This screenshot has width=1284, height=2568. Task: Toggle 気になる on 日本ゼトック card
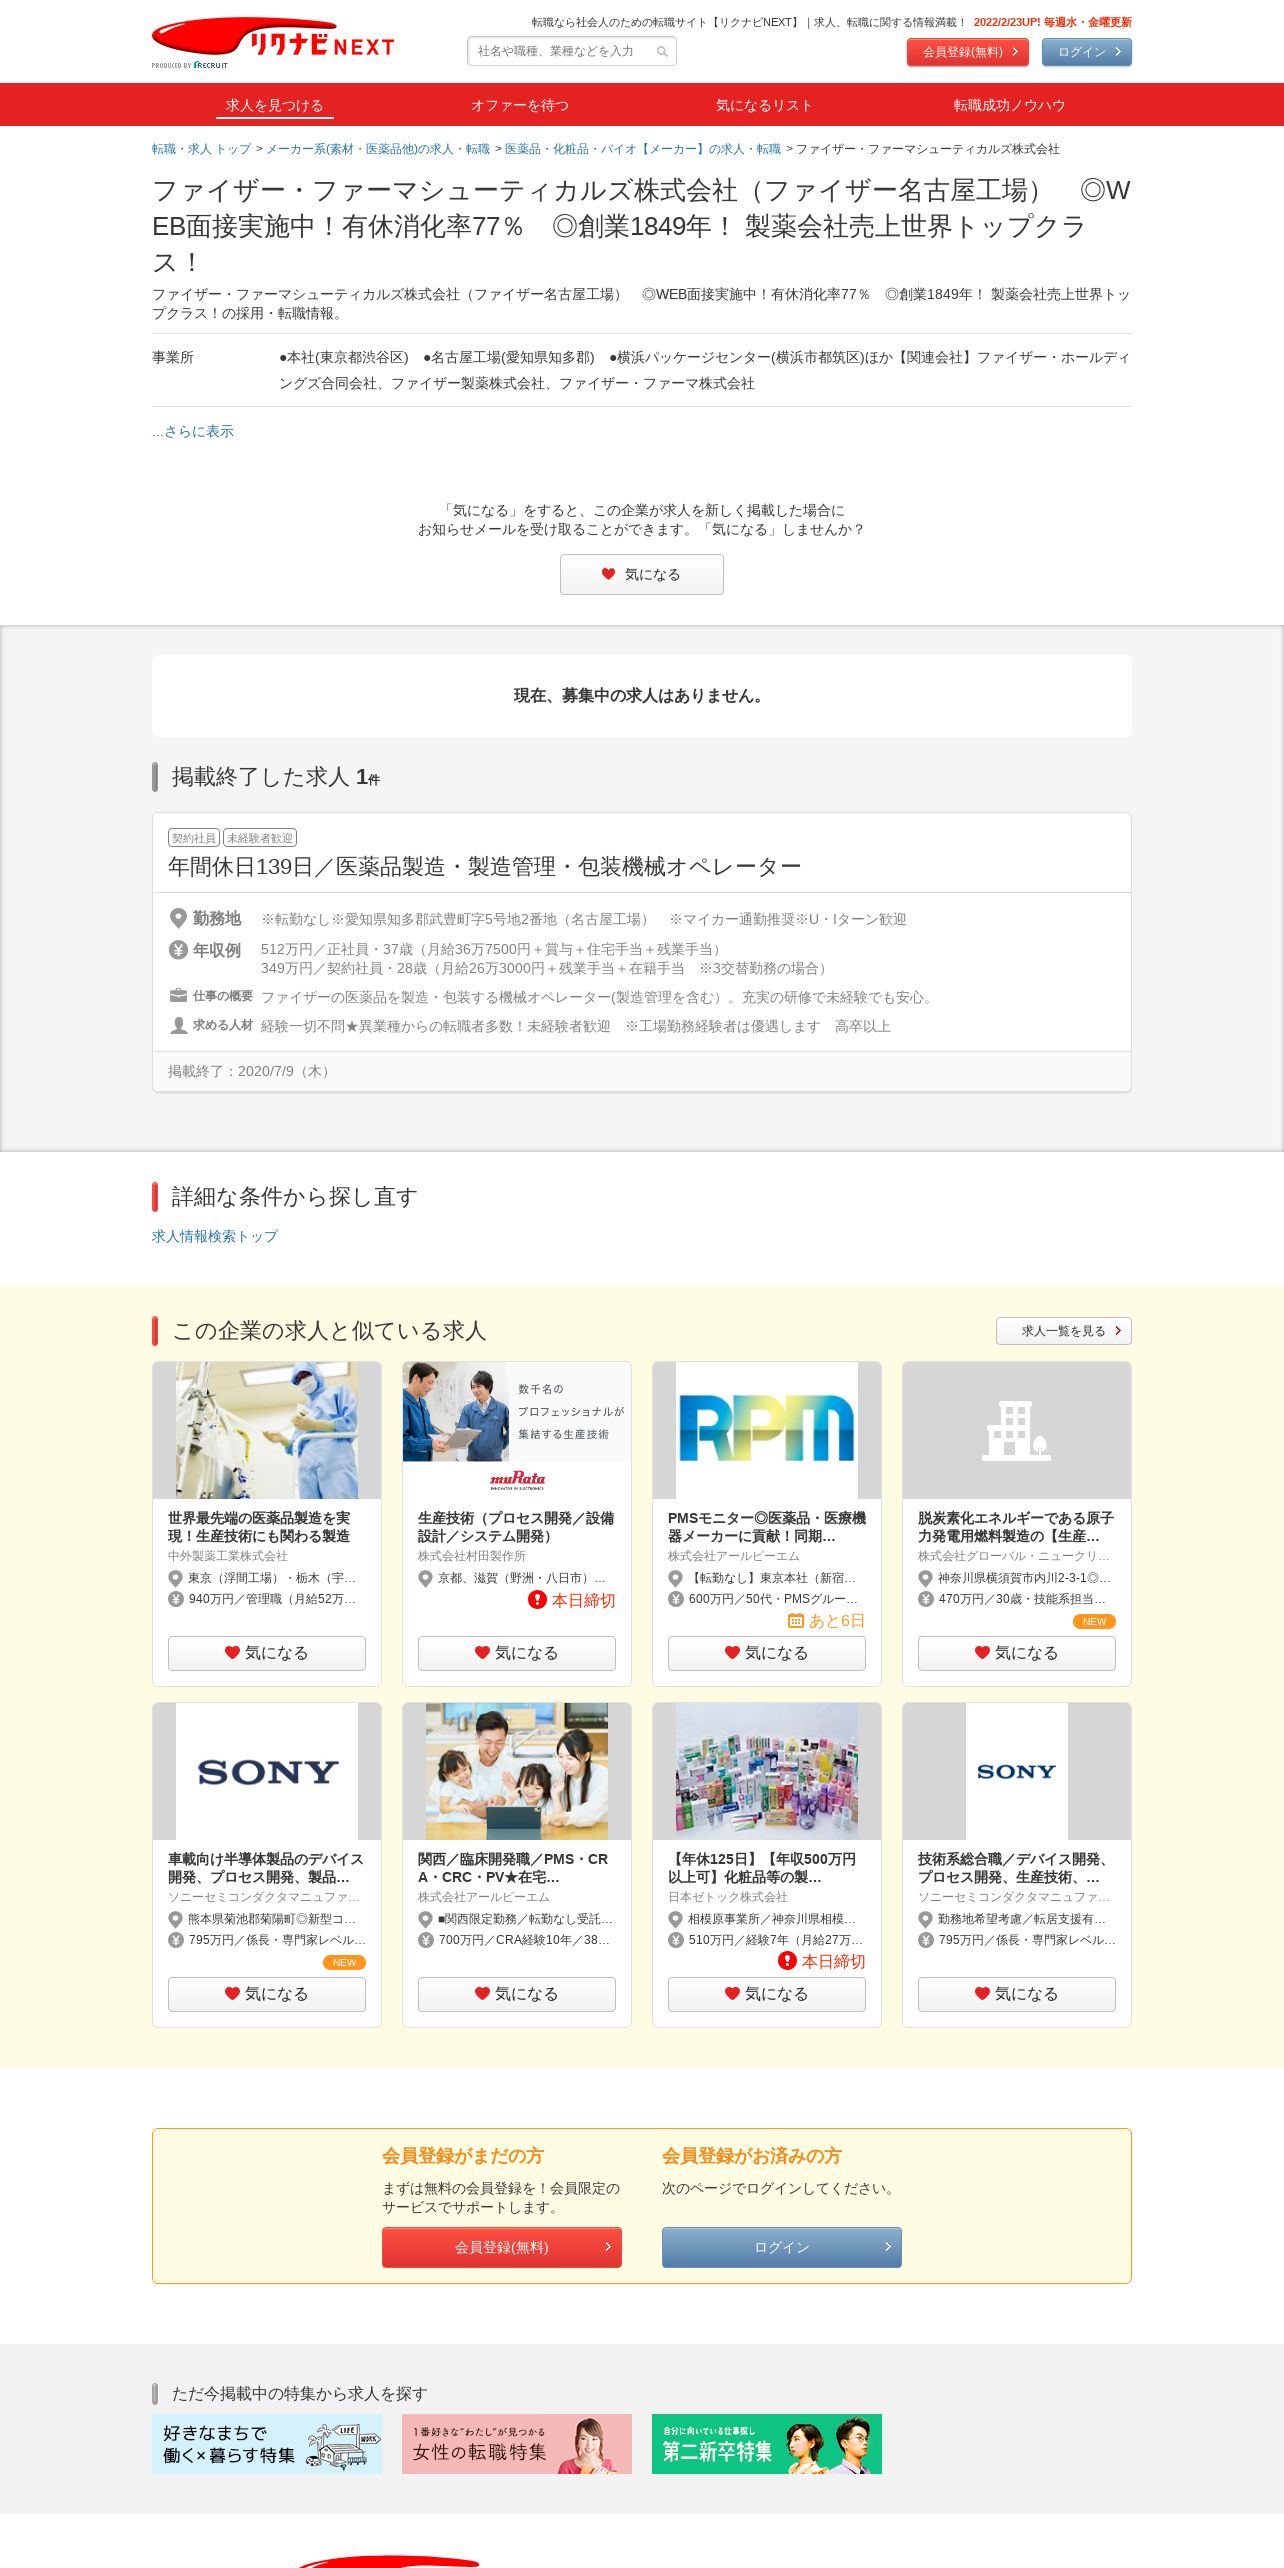[767, 1994]
